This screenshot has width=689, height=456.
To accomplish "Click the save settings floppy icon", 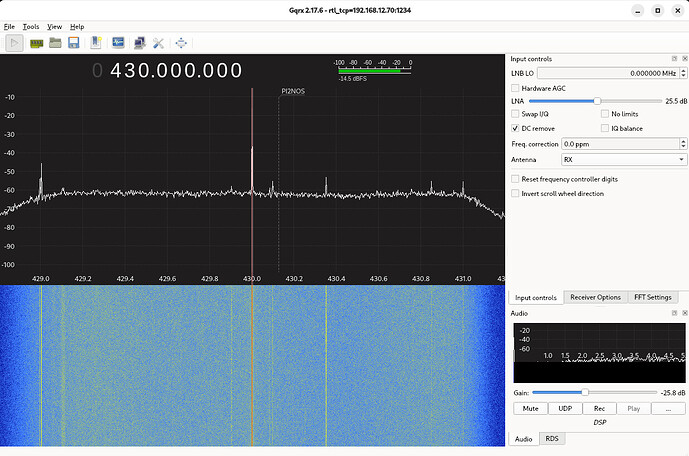I will point(73,43).
